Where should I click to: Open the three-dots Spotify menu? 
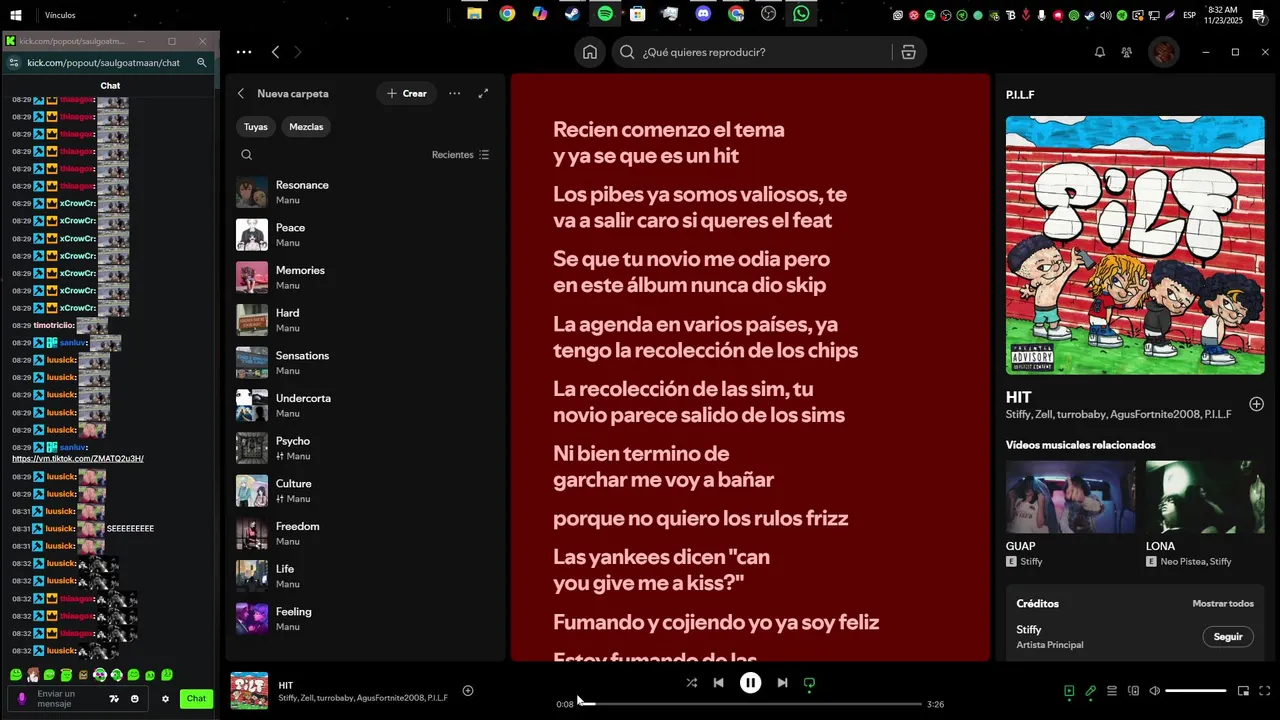(244, 52)
